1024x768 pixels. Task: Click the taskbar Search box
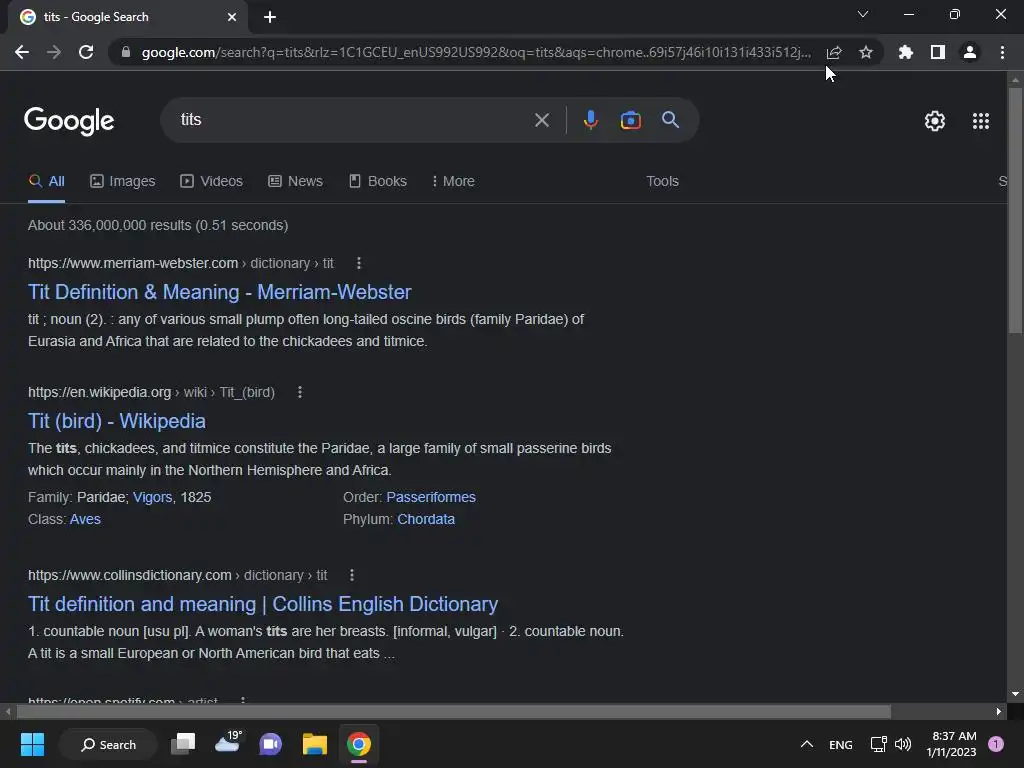(108, 744)
